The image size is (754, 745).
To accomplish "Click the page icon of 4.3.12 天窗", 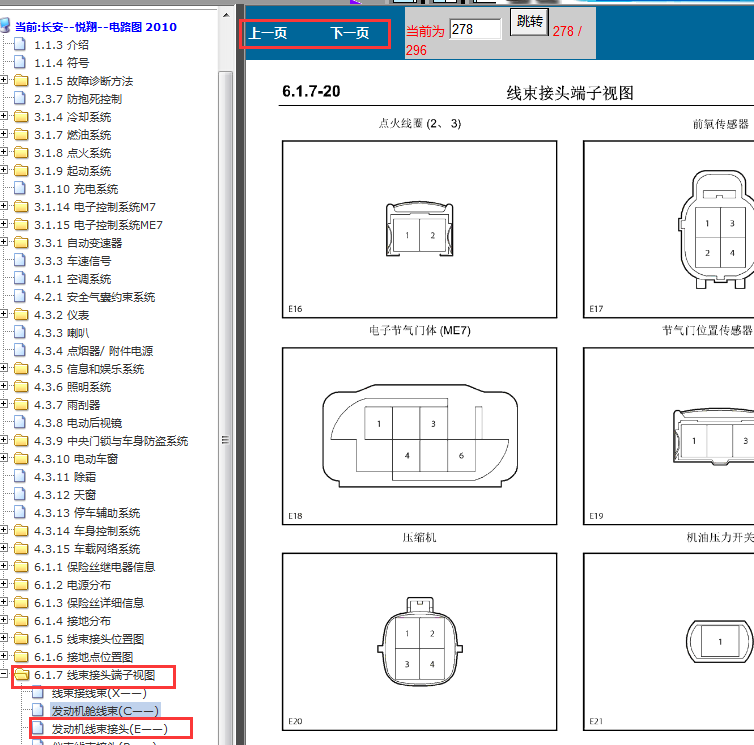I will tap(20, 494).
